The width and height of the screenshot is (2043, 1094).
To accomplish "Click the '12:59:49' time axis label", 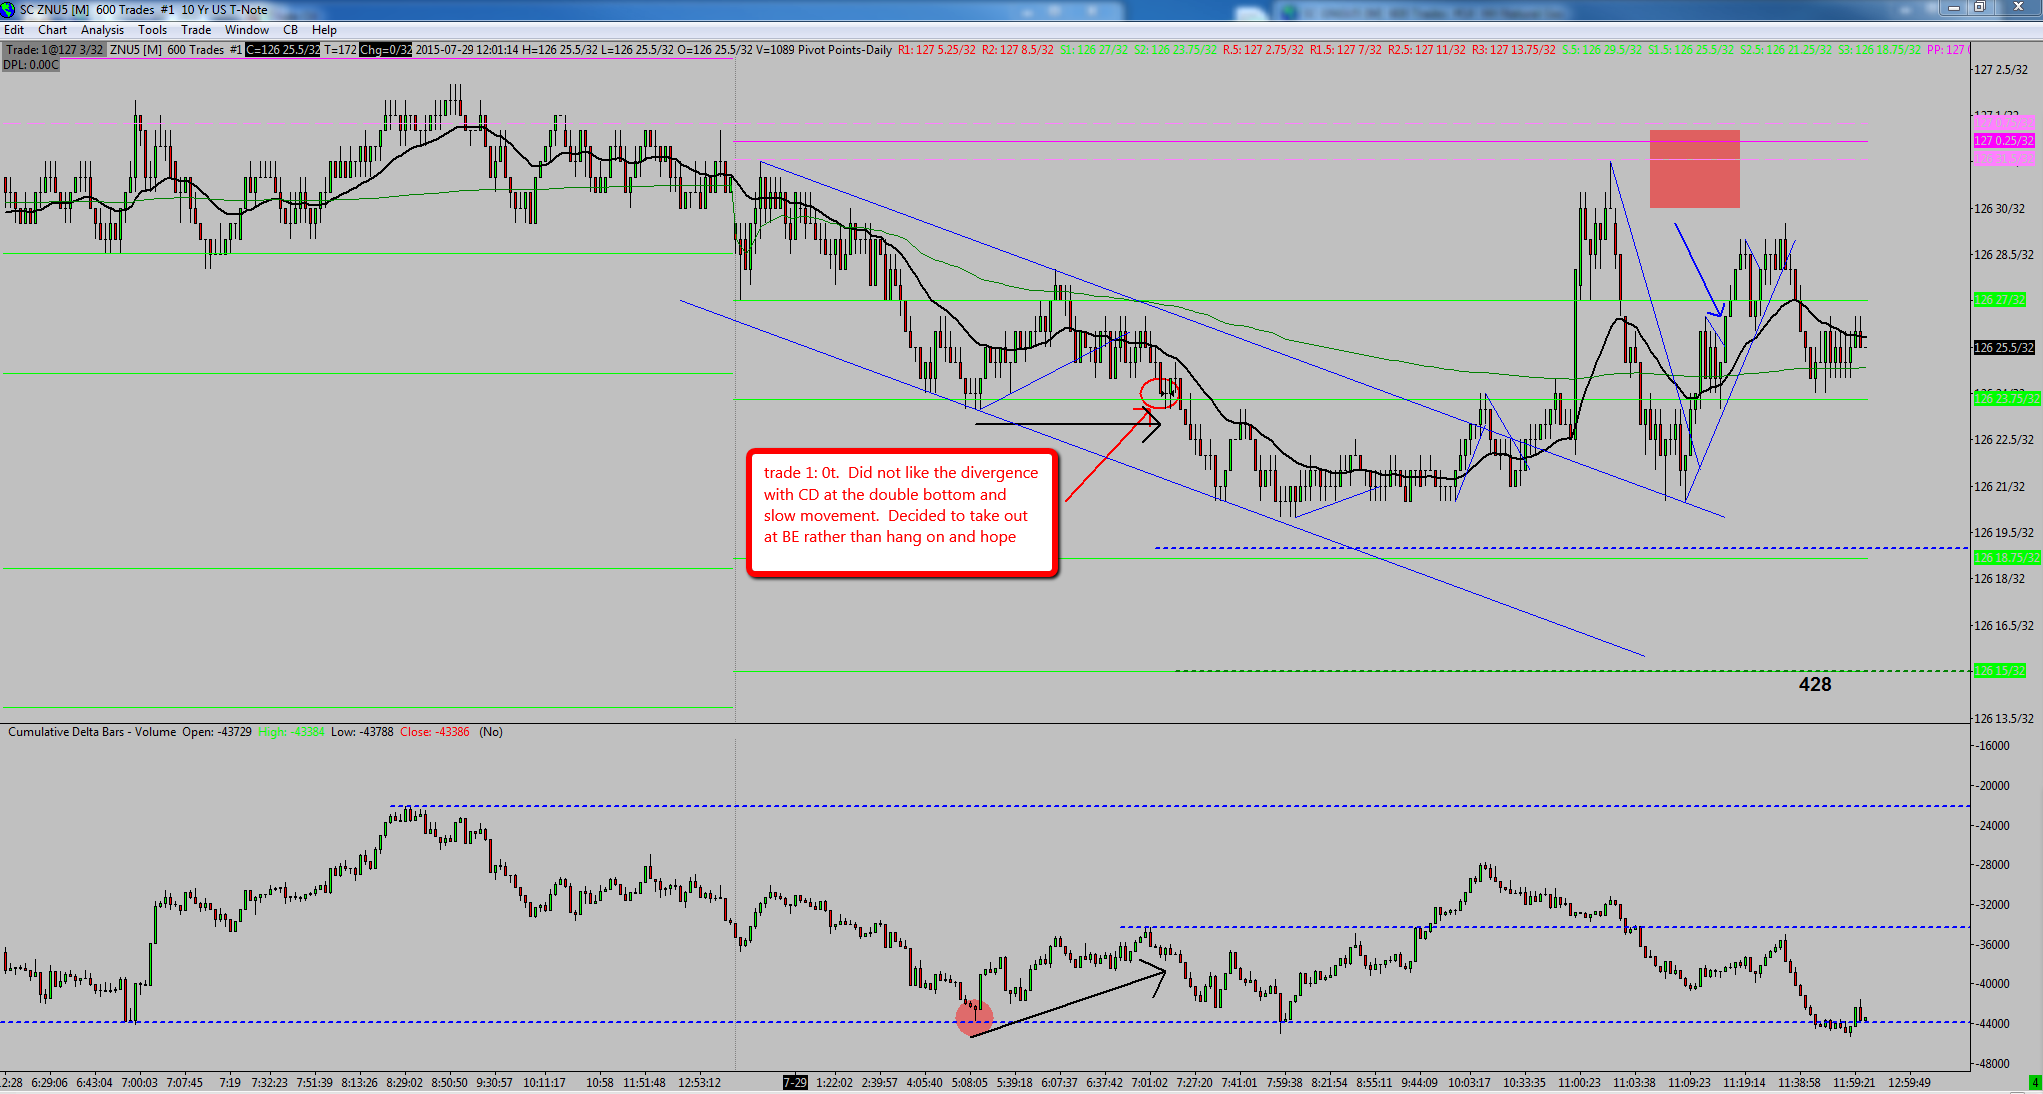I will (x=1909, y=1083).
